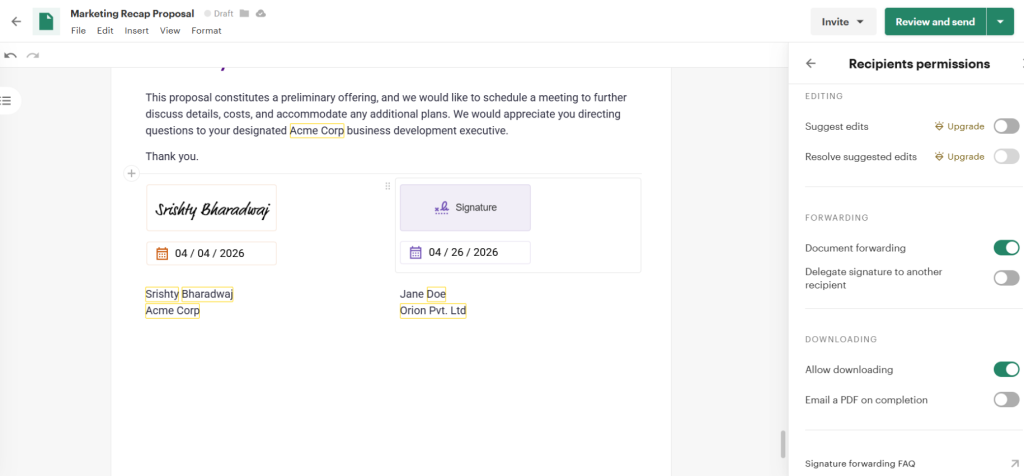
Task: Click the drag handle beside signature block
Action: tap(388, 186)
